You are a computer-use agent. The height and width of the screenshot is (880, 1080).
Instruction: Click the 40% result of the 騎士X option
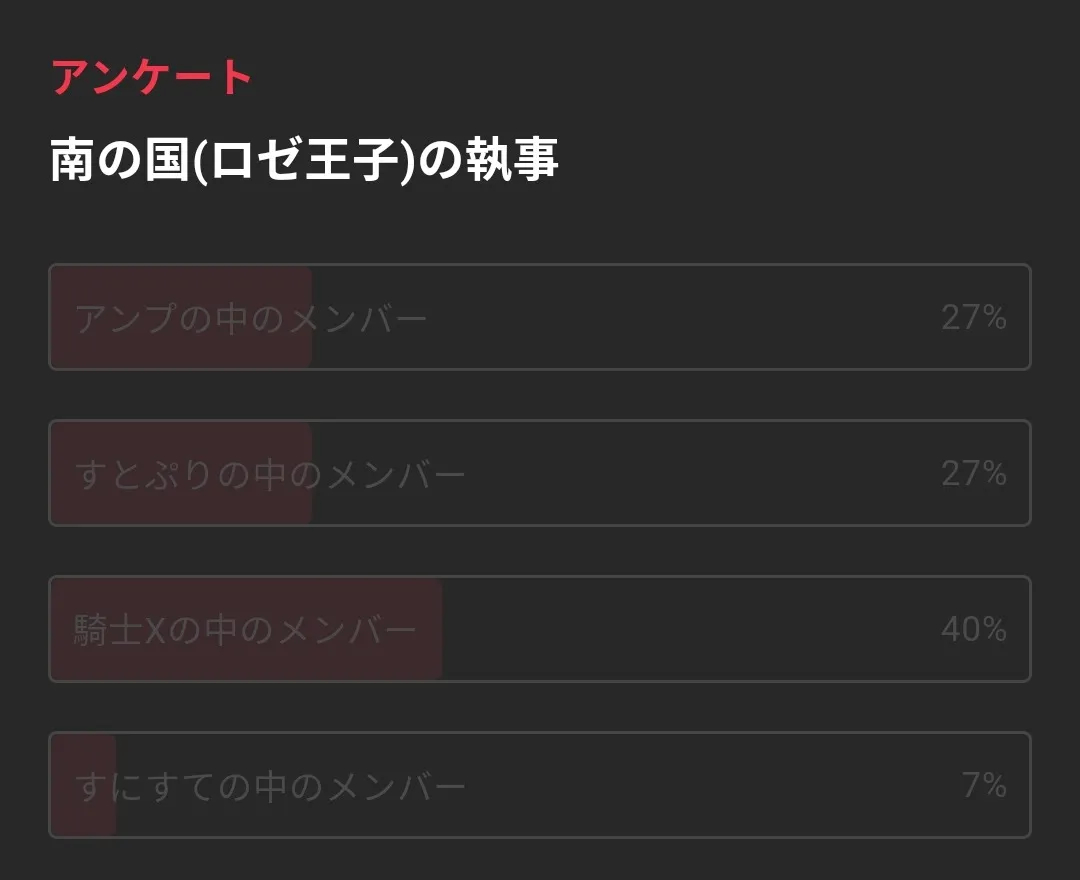tap(973, 629)
